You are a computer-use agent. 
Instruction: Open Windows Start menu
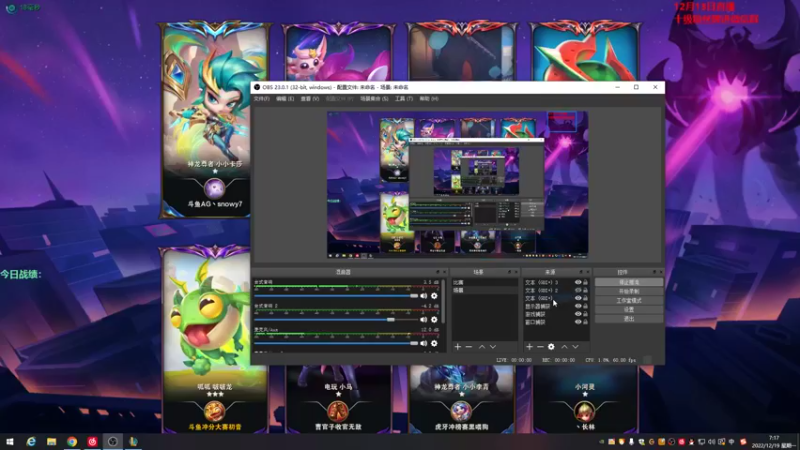[10, 441]
